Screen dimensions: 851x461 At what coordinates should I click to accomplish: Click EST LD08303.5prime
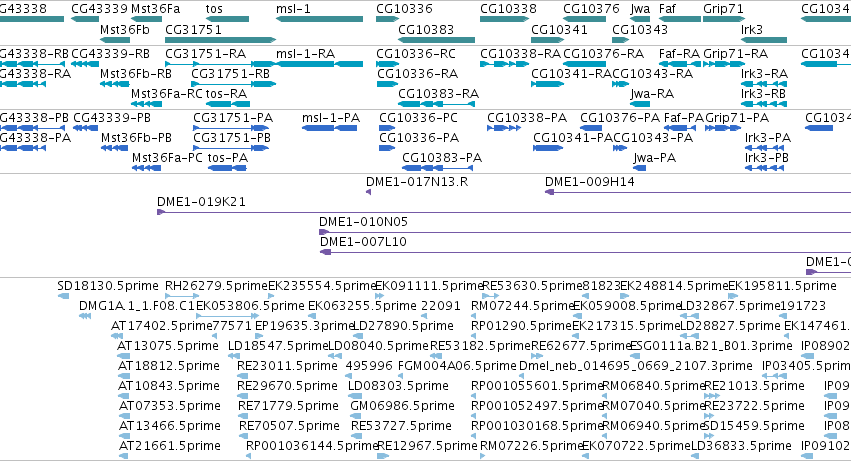click(398, 386)
